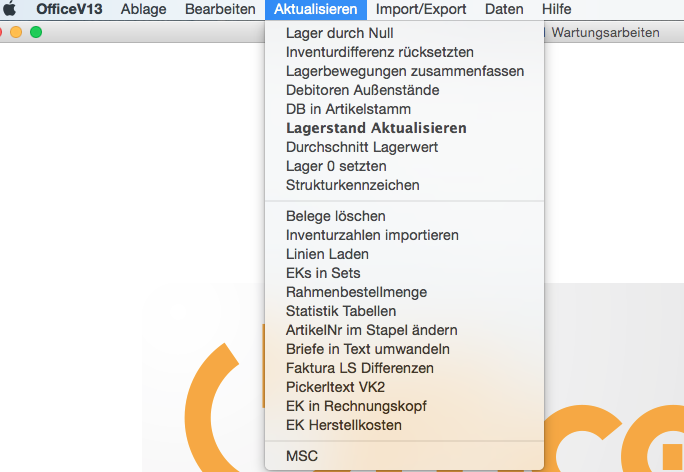Open the Apple menu icon
The width and height of the screenshot is (684, 472).
coord(10,9)
